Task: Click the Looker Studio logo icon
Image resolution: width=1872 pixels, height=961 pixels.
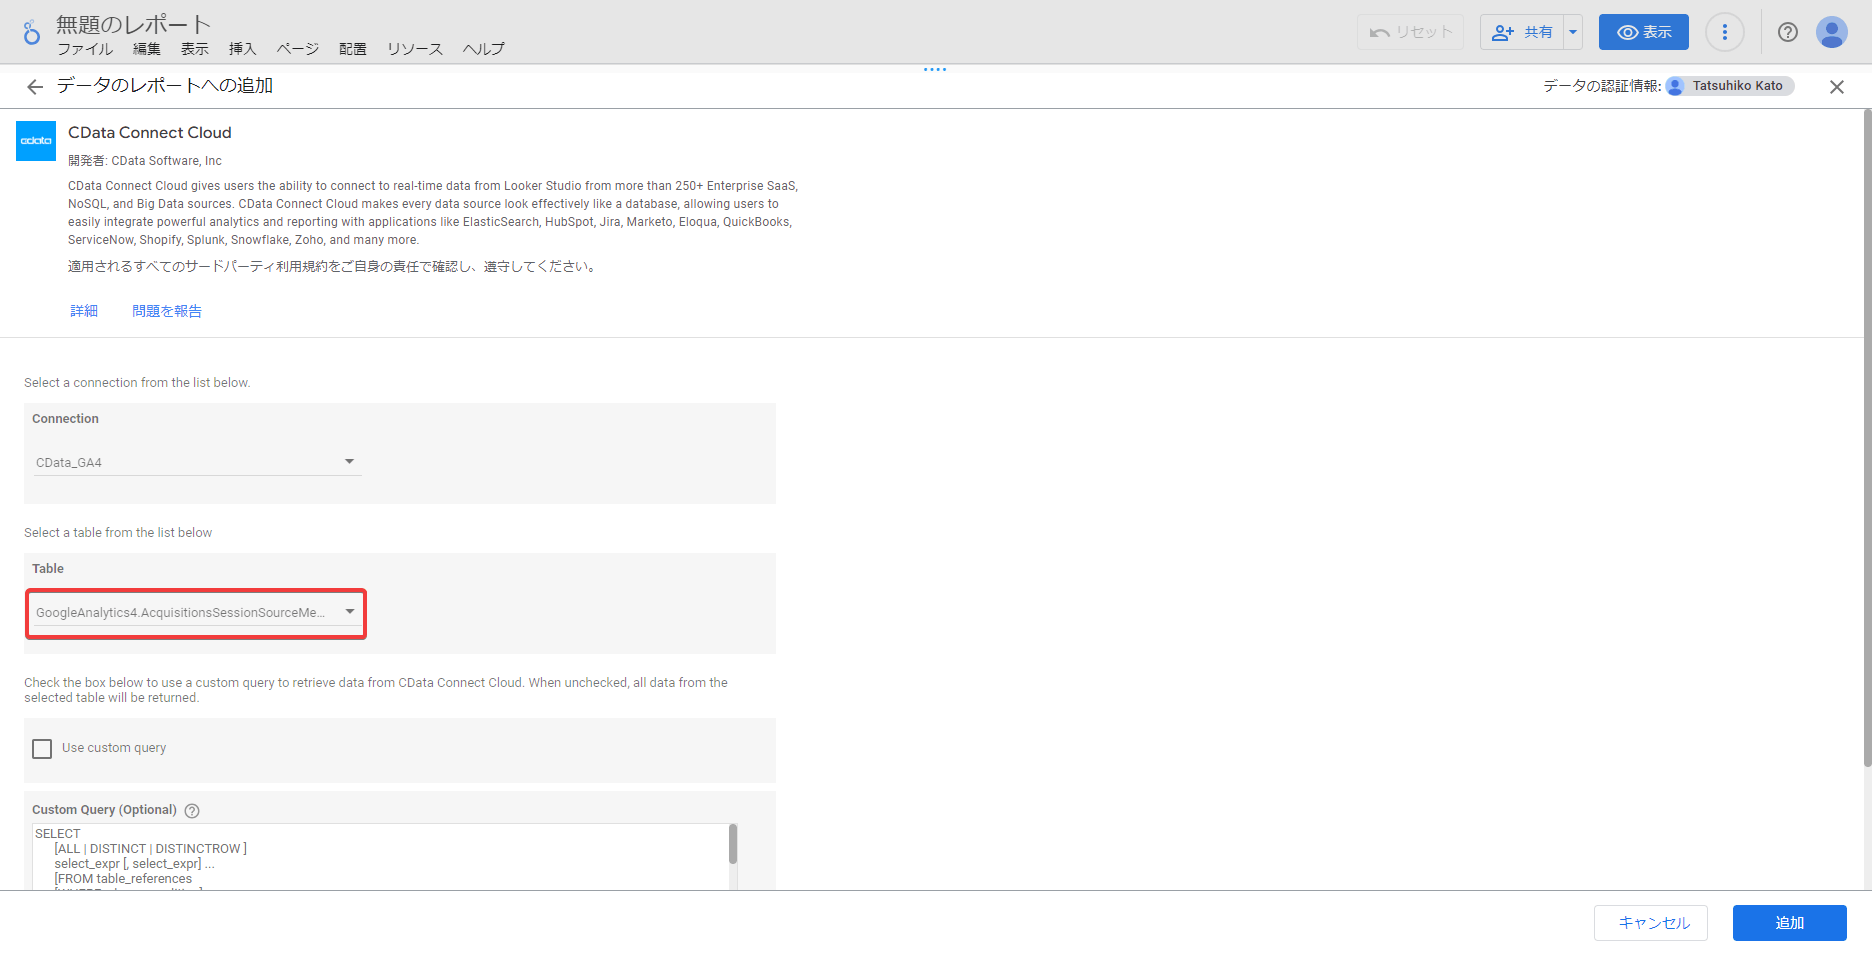Action: point(32,32)
